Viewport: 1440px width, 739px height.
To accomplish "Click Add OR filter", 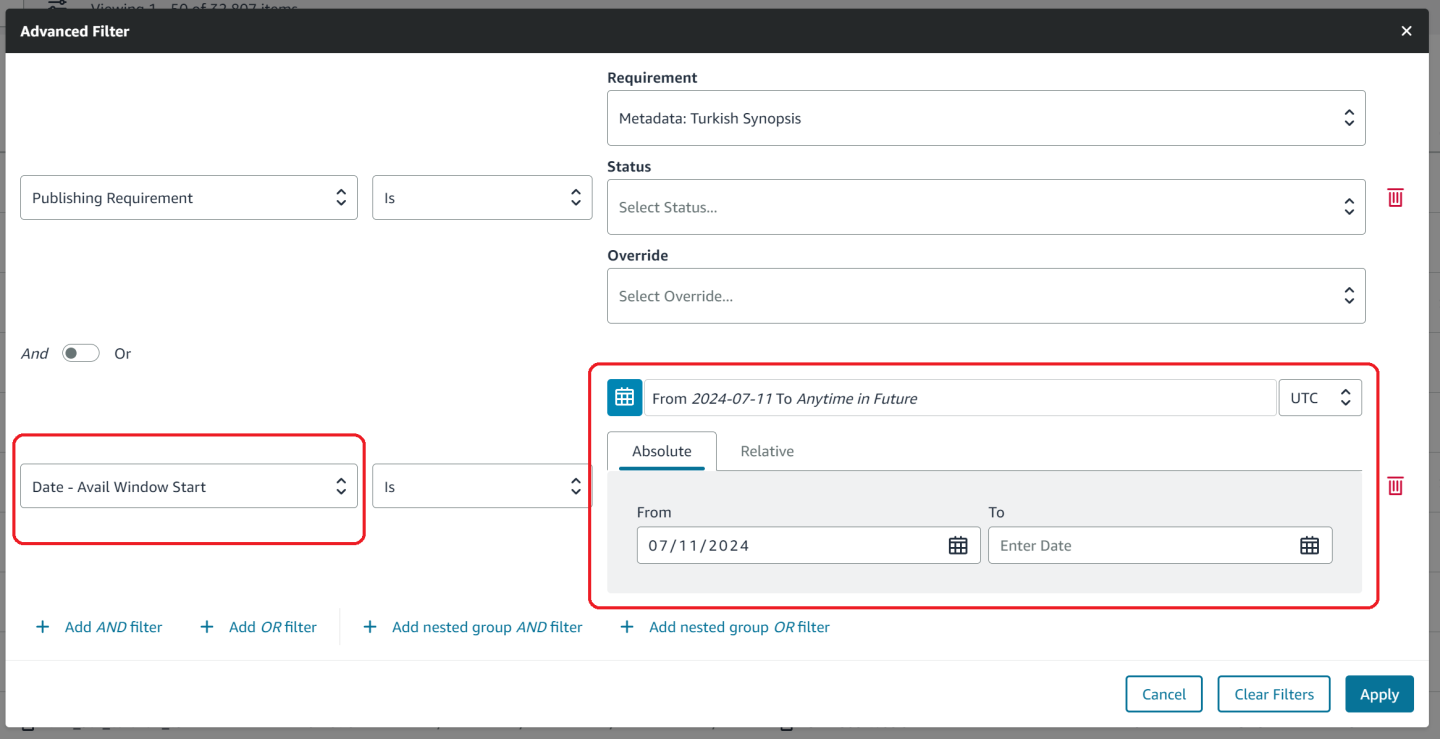I will point(259,627).
